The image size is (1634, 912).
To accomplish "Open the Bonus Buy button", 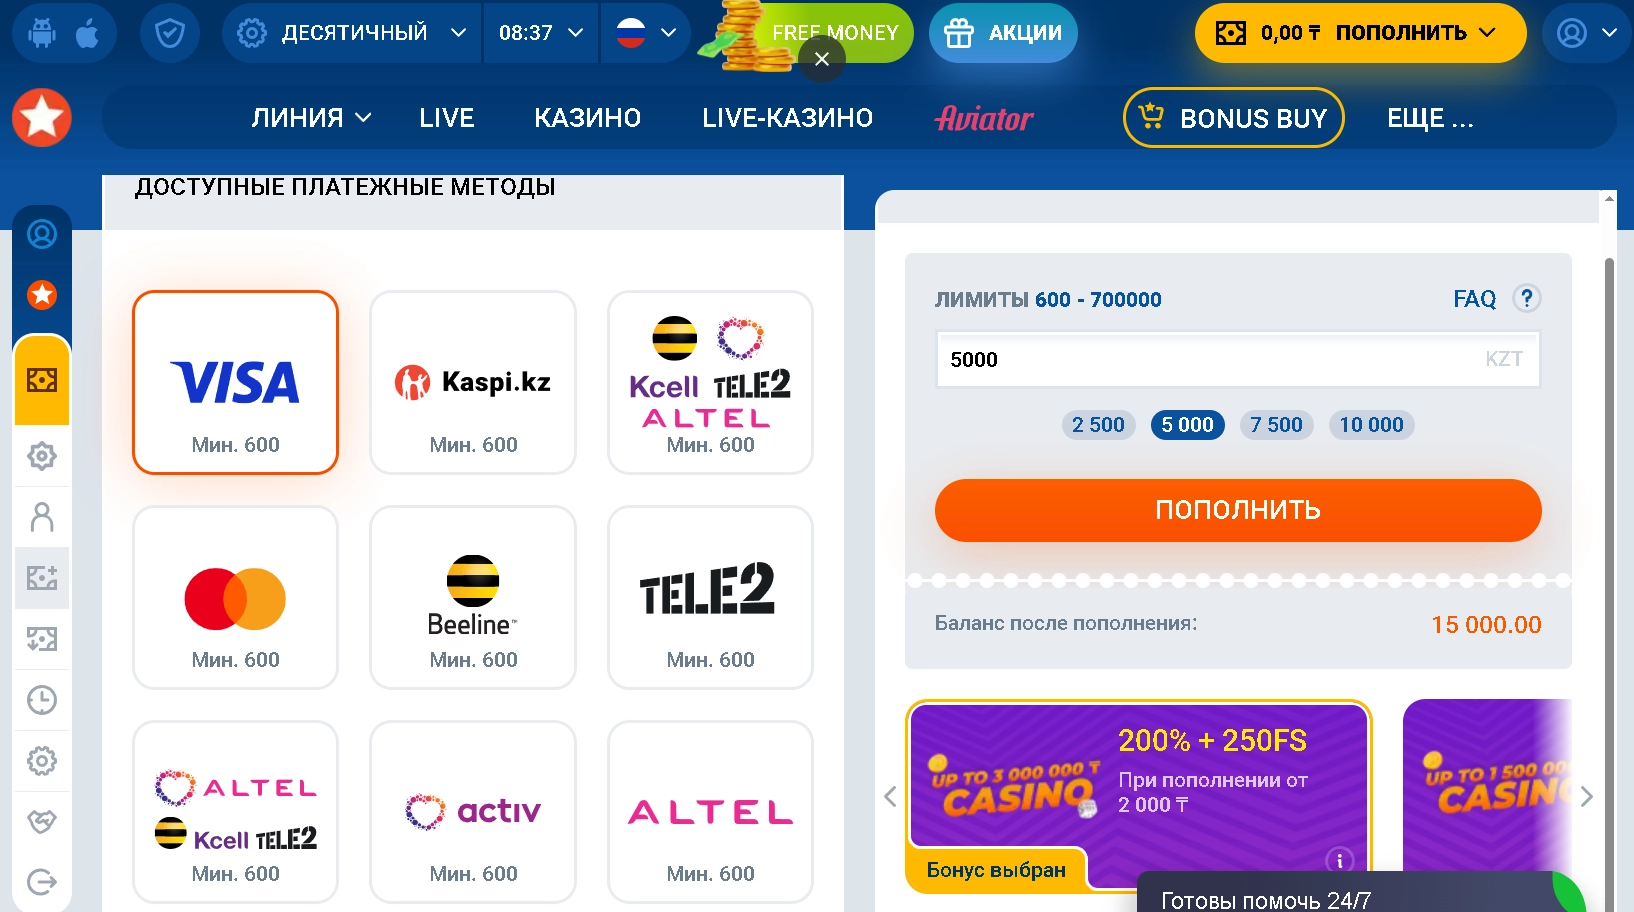I will click(x=1234, y=118).
